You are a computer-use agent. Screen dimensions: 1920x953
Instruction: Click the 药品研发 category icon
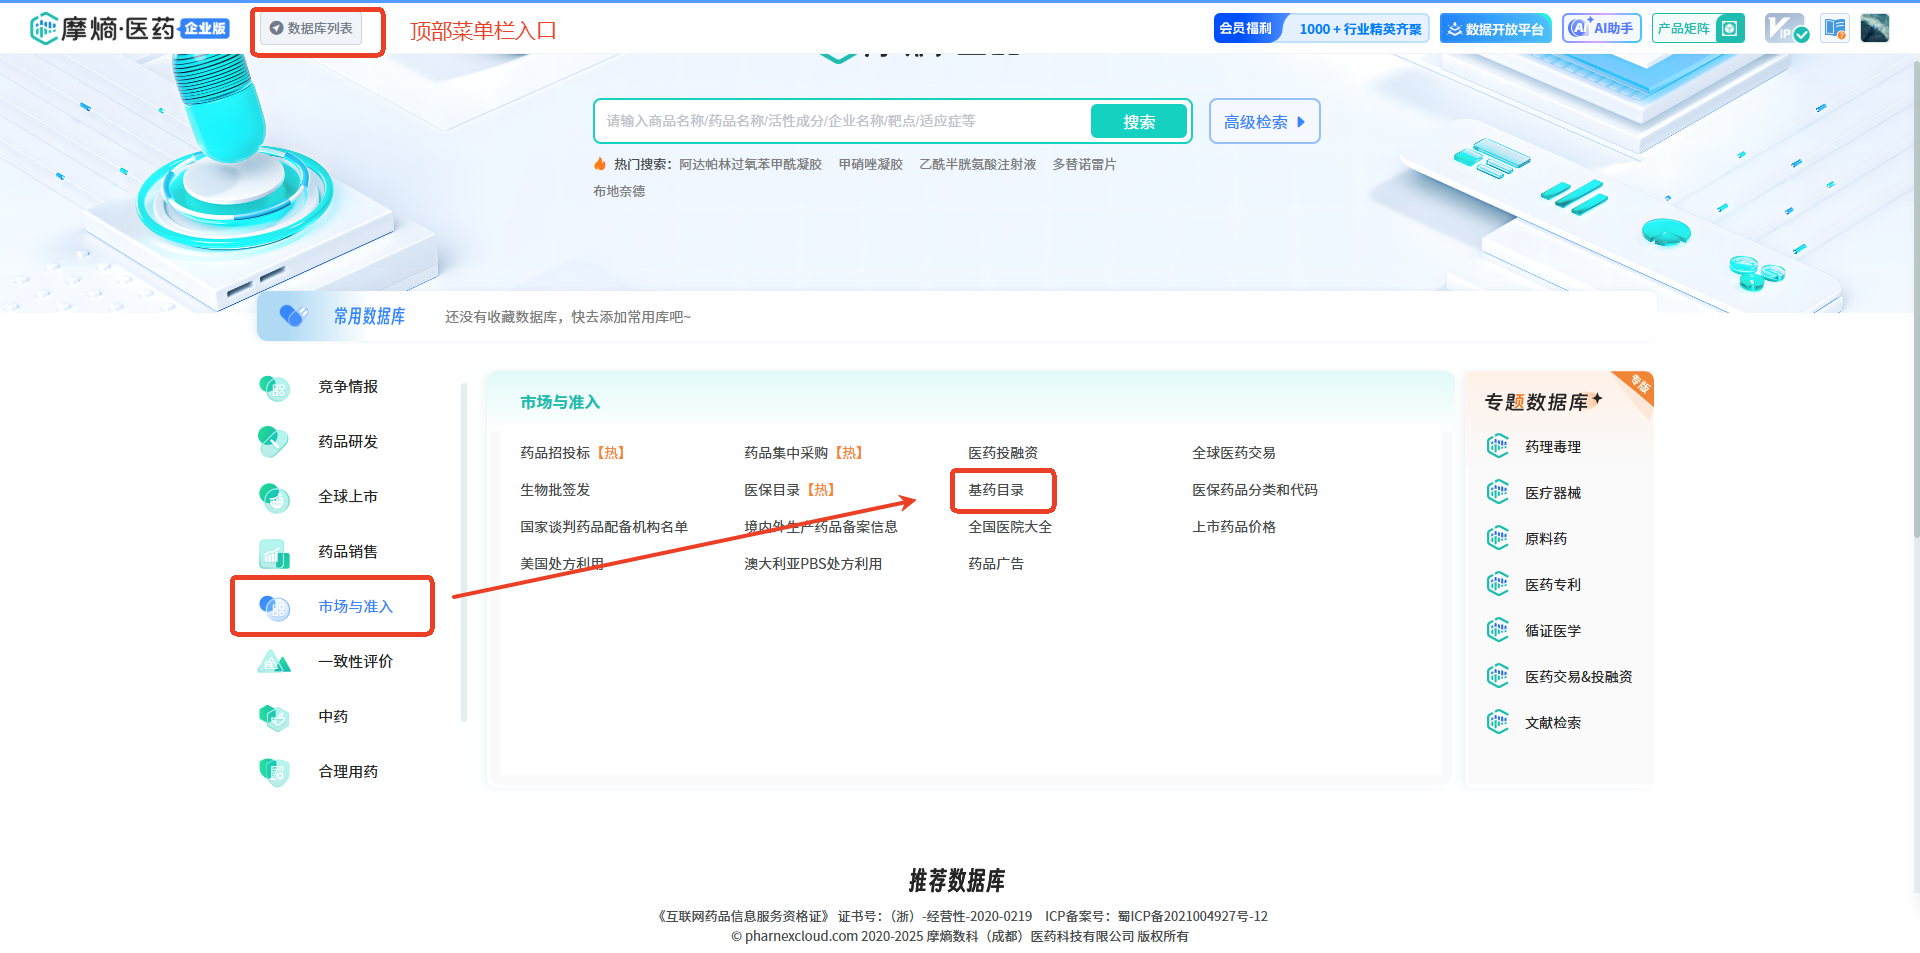(x=274, y=442)
